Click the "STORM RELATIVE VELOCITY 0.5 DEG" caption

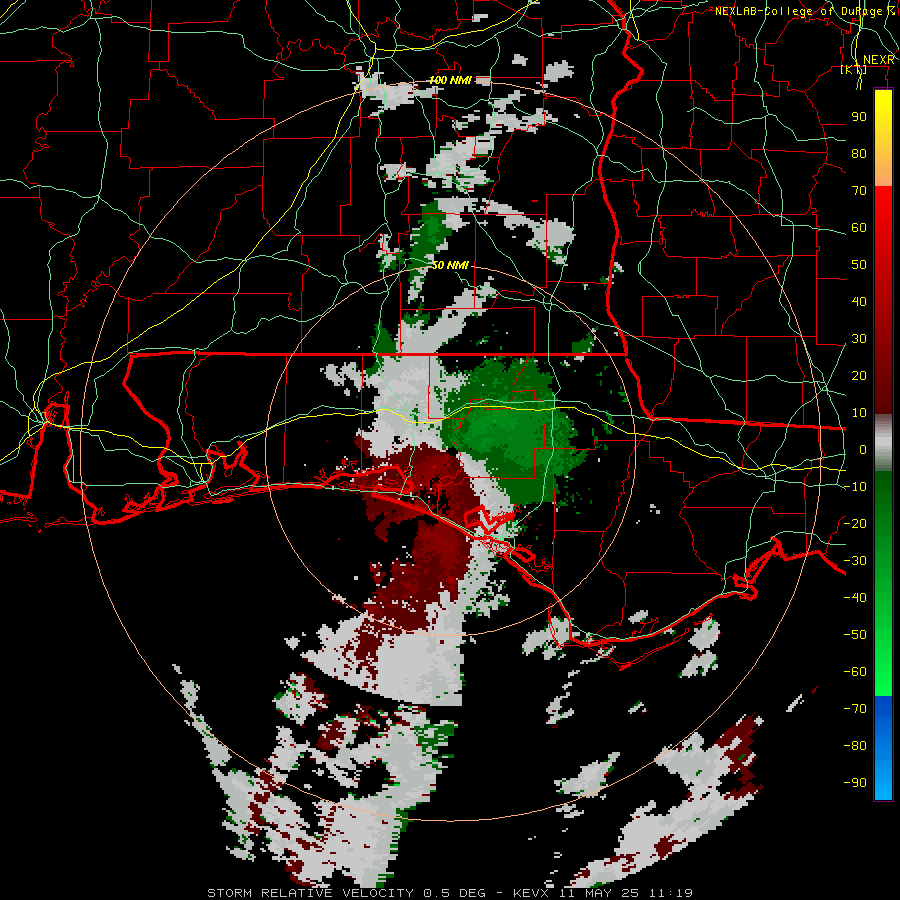(x=346, y=893)
